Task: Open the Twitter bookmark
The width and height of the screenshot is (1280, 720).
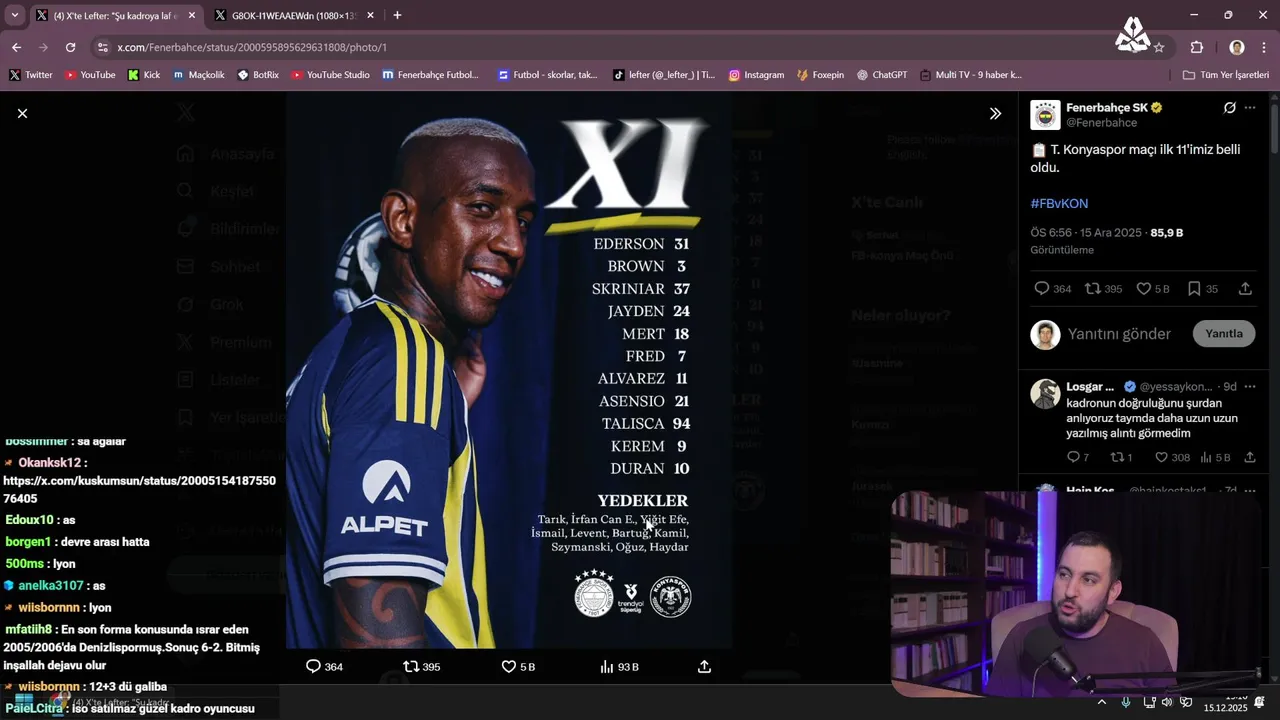Action: click(x=31, y=75)
